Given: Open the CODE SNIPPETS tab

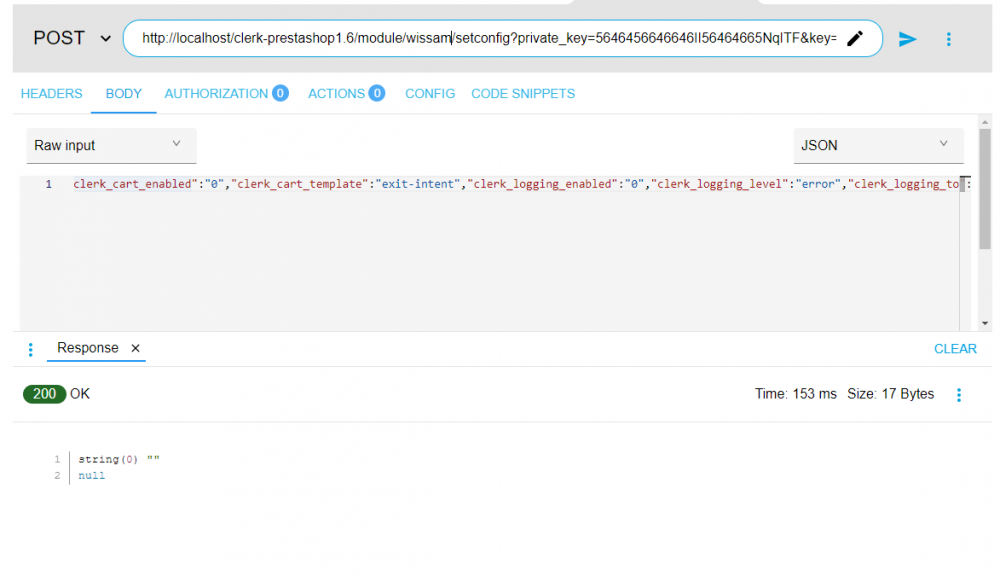Looking at the screenshot, I should (x=523, y=93).
